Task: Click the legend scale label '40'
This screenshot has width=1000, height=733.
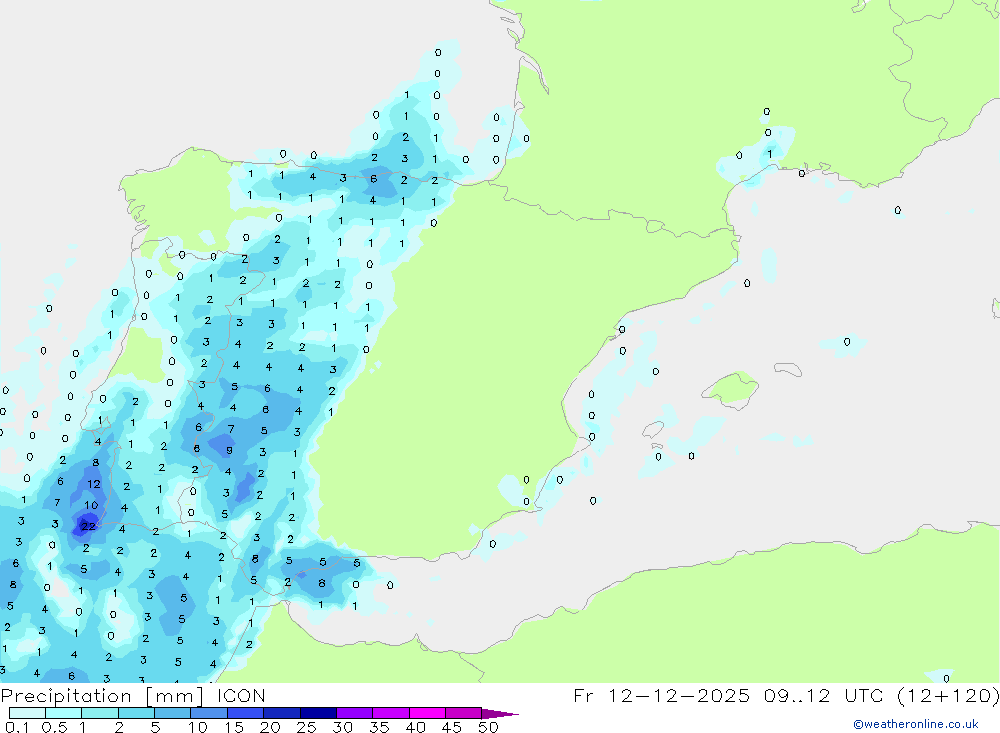Action: coord(415,727)
